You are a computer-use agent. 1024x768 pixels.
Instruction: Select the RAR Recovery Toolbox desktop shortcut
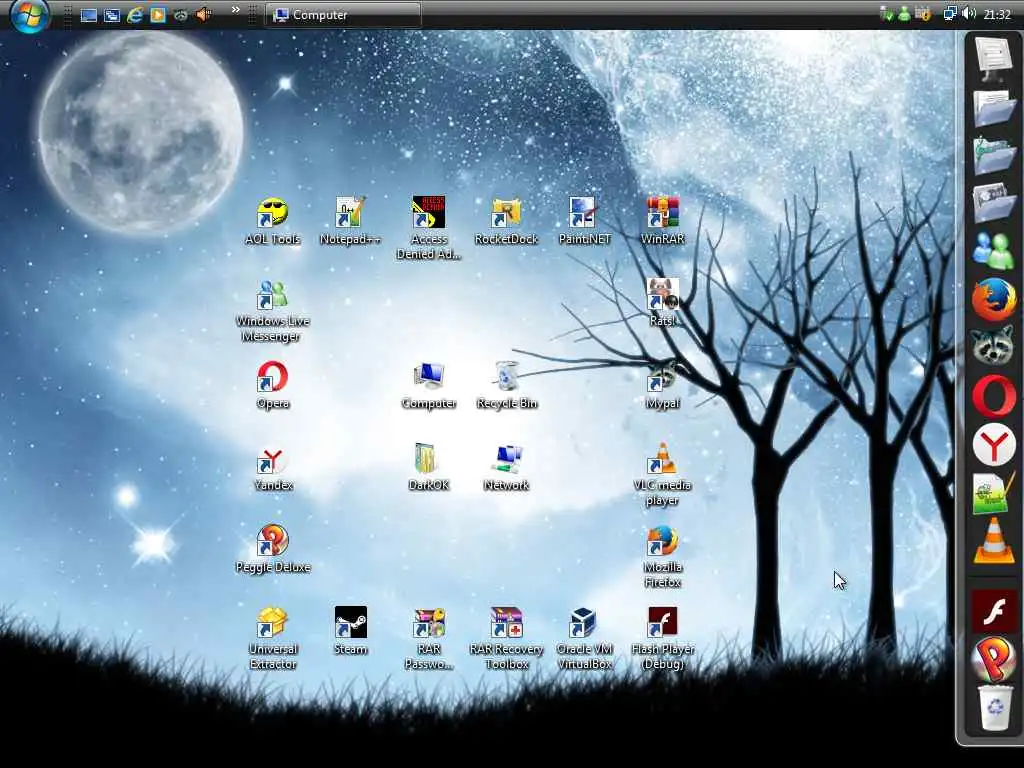pyautogui.click(x=507, y=639)
